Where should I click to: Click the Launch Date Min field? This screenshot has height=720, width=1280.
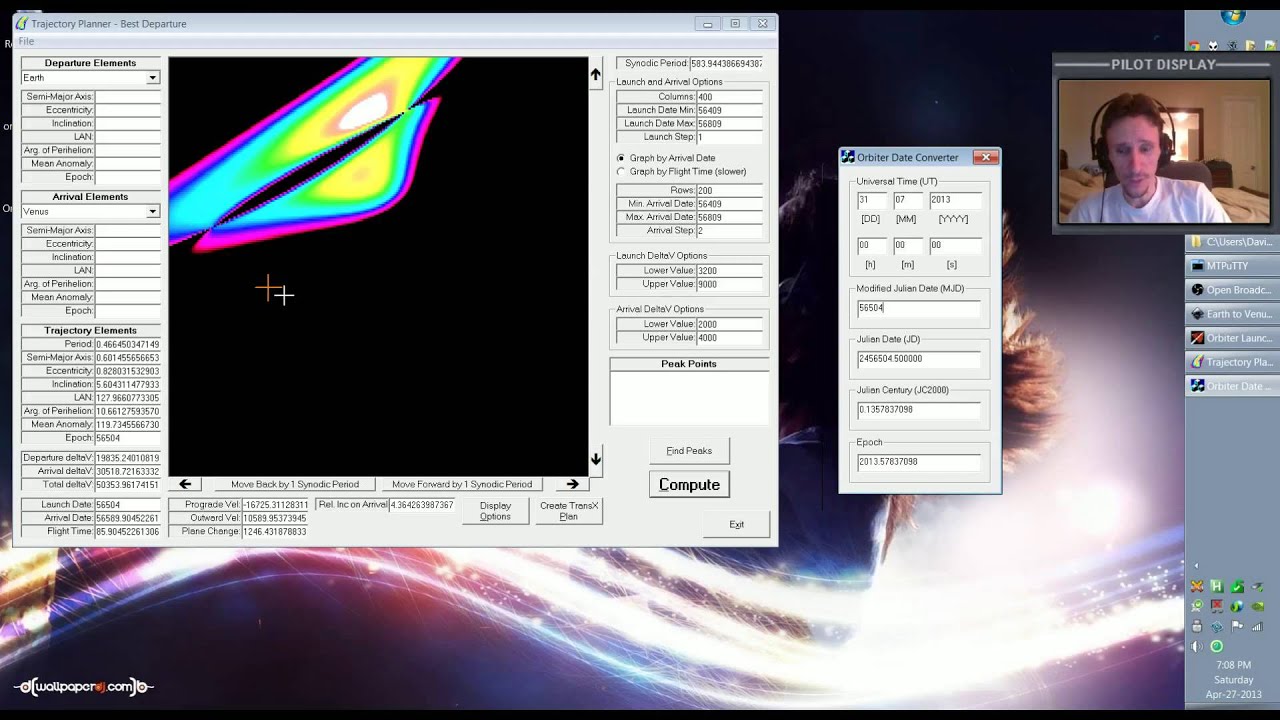[729, 110]
